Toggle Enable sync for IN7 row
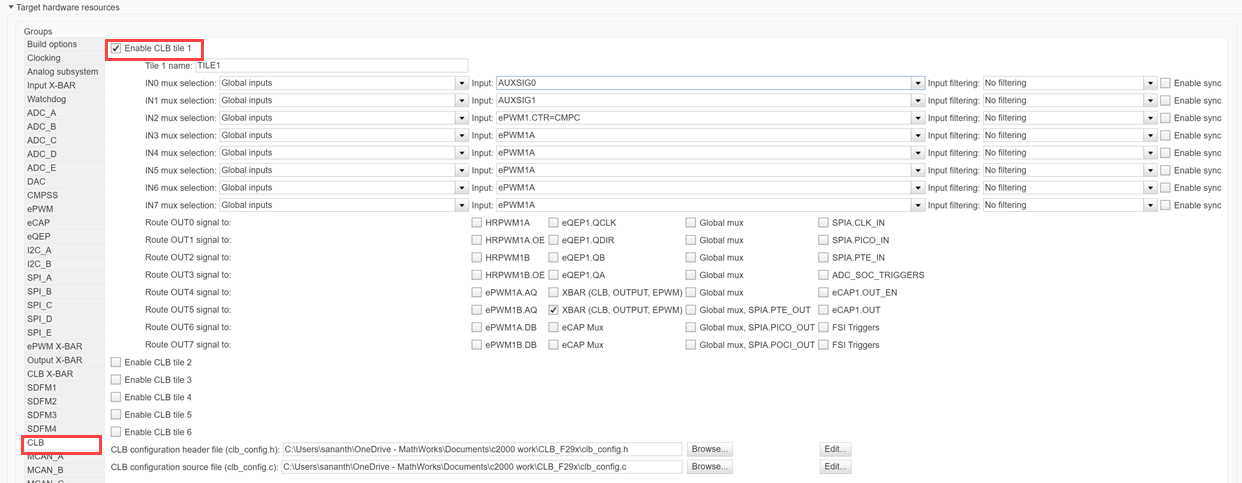The height and width of the screenshot is (483, 1242). 1165,205
